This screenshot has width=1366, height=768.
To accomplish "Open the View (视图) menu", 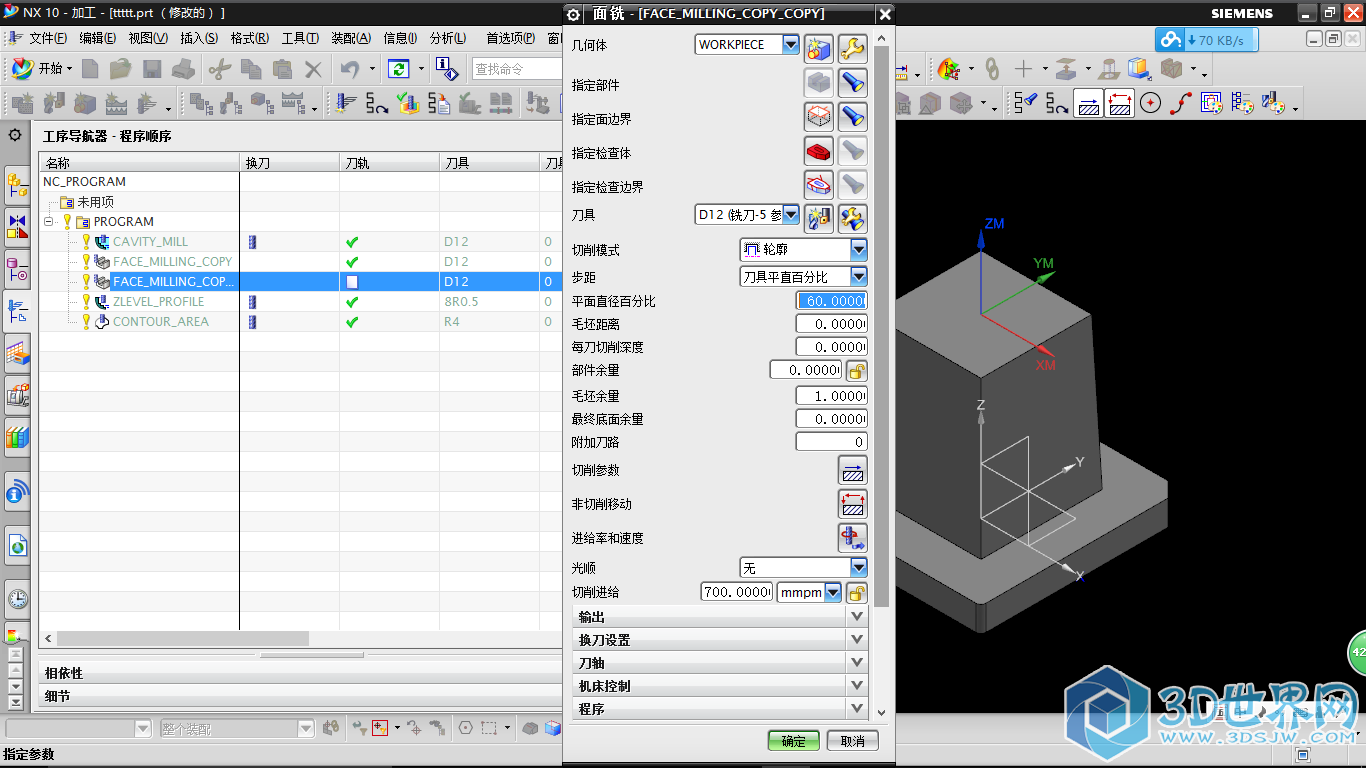I will (148, 38).
